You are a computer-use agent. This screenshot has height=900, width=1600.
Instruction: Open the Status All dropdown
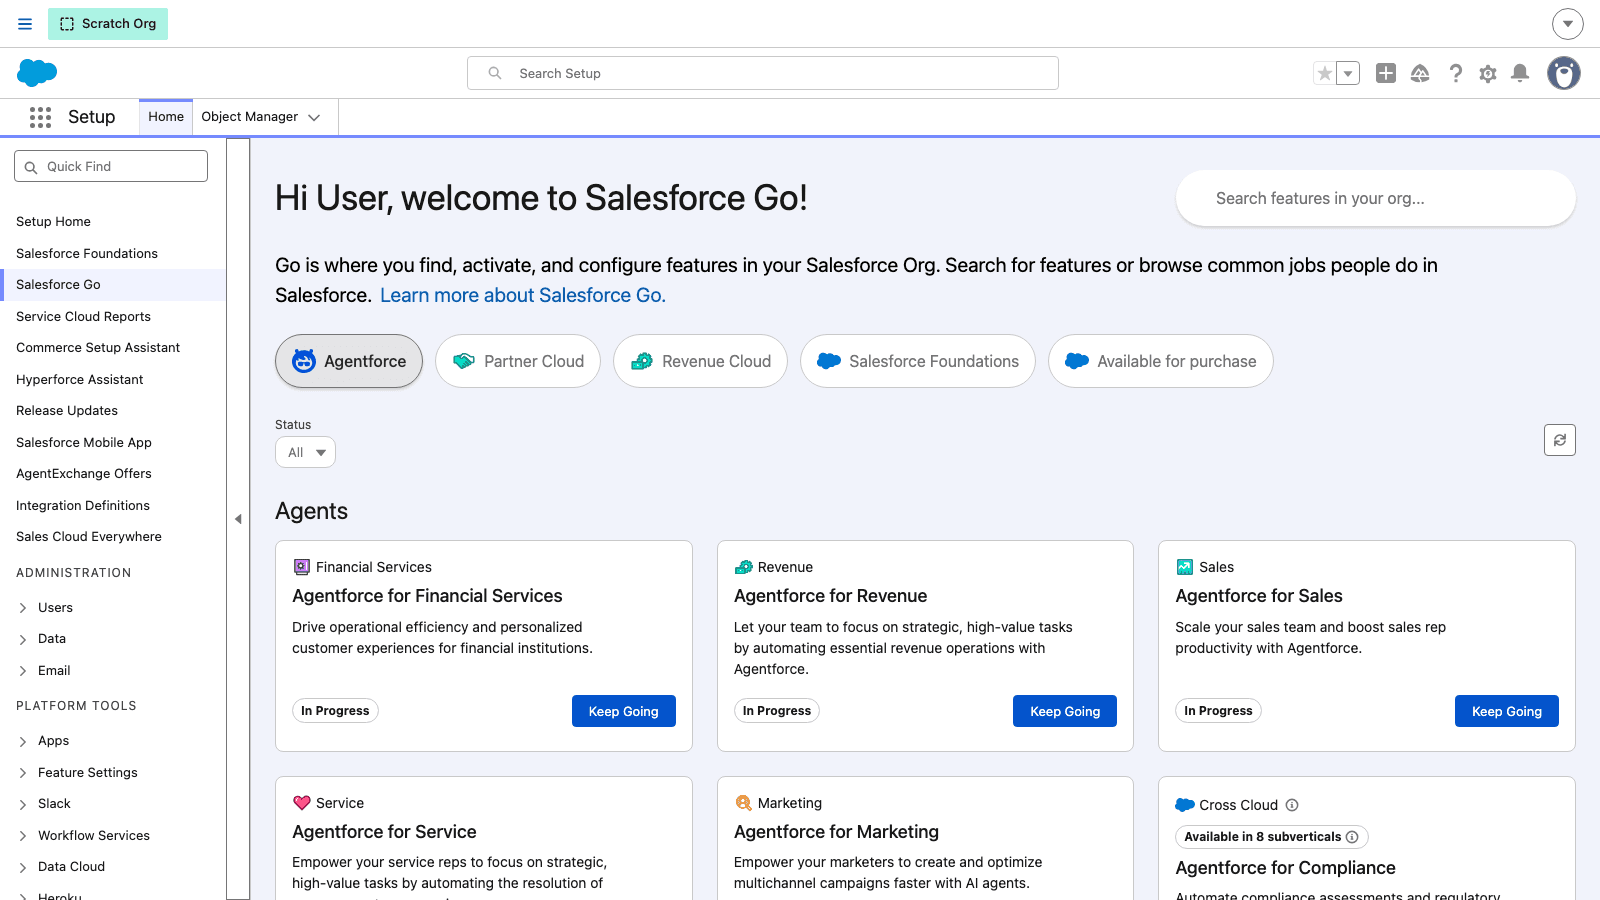click(x=305, y=452)
